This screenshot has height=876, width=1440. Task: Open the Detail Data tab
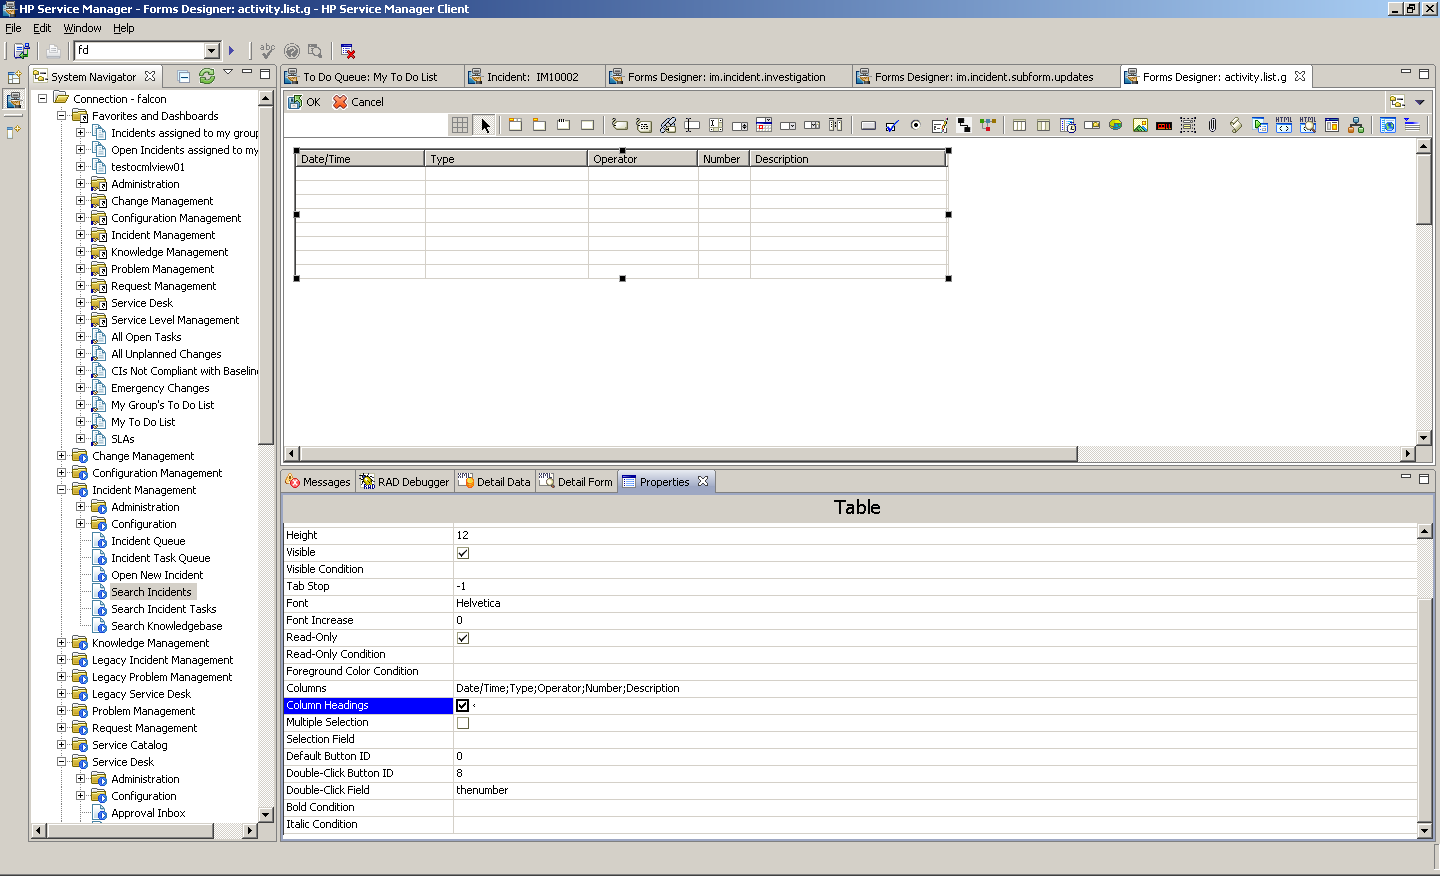pyautogui.click(x=494, y=481)
